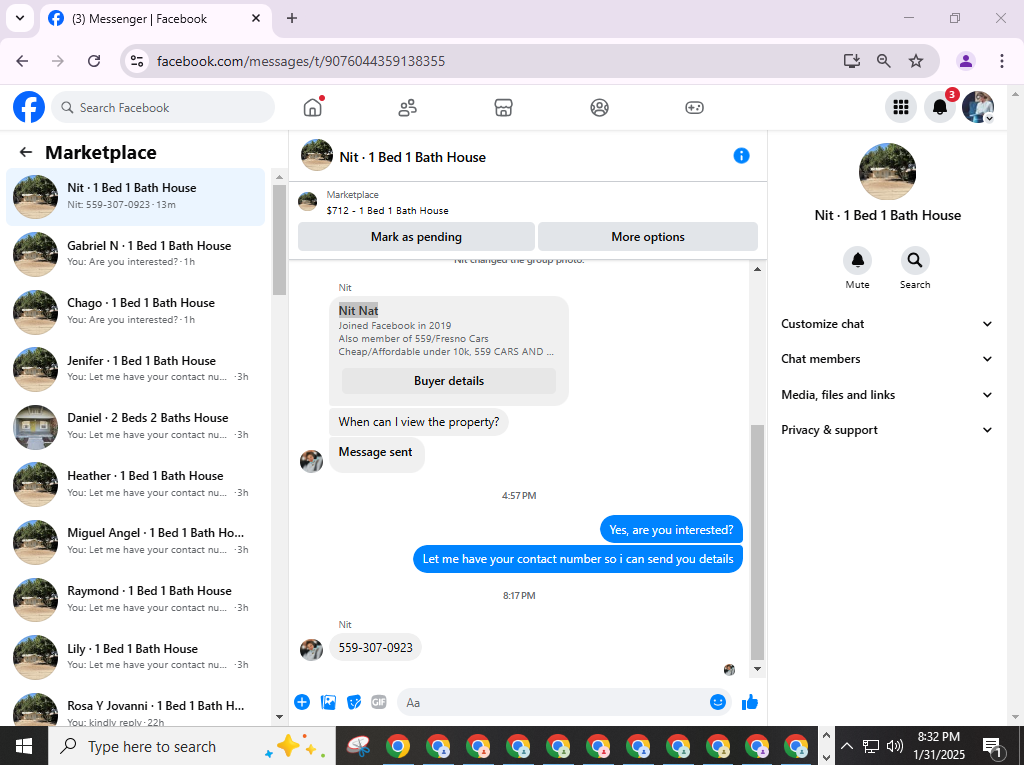
Task: Expand the Customize chat section
Action: 887,324
